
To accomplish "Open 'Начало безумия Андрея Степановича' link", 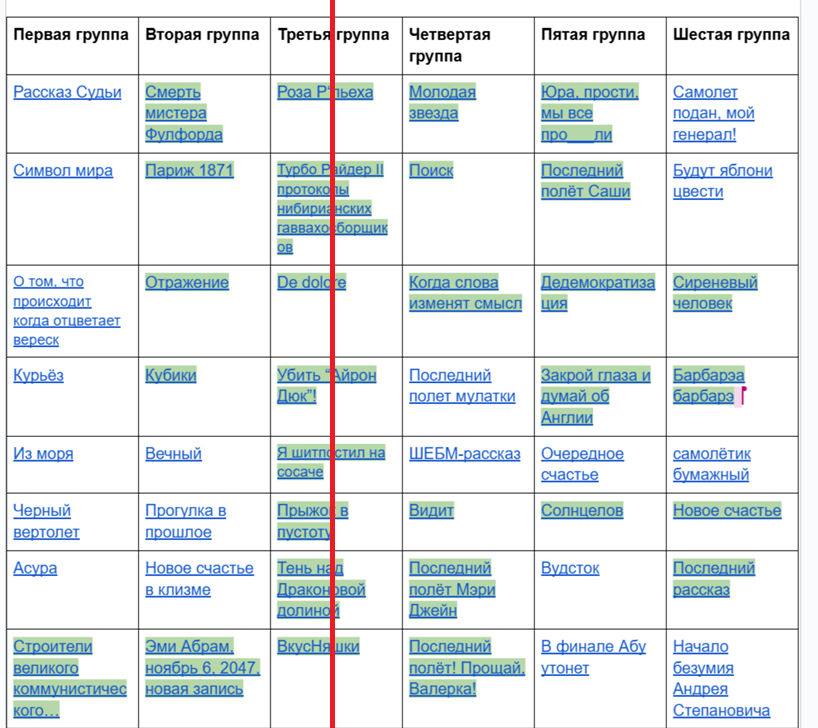I will pyautogui.click(x=721, y=678).
